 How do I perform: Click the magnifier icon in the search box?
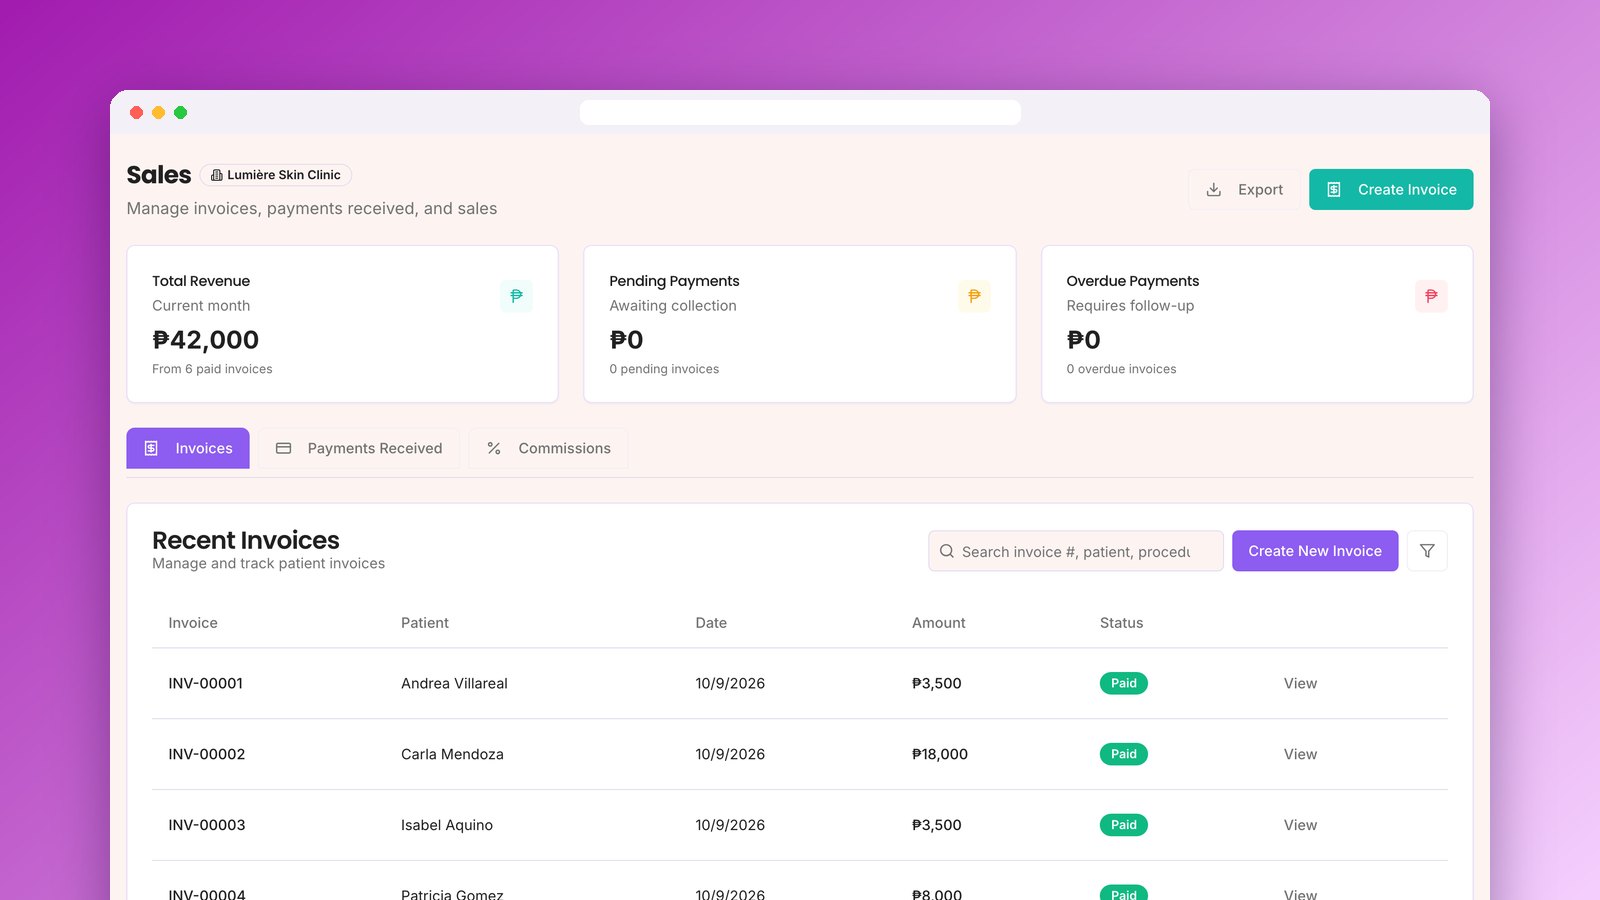(946, 551)
